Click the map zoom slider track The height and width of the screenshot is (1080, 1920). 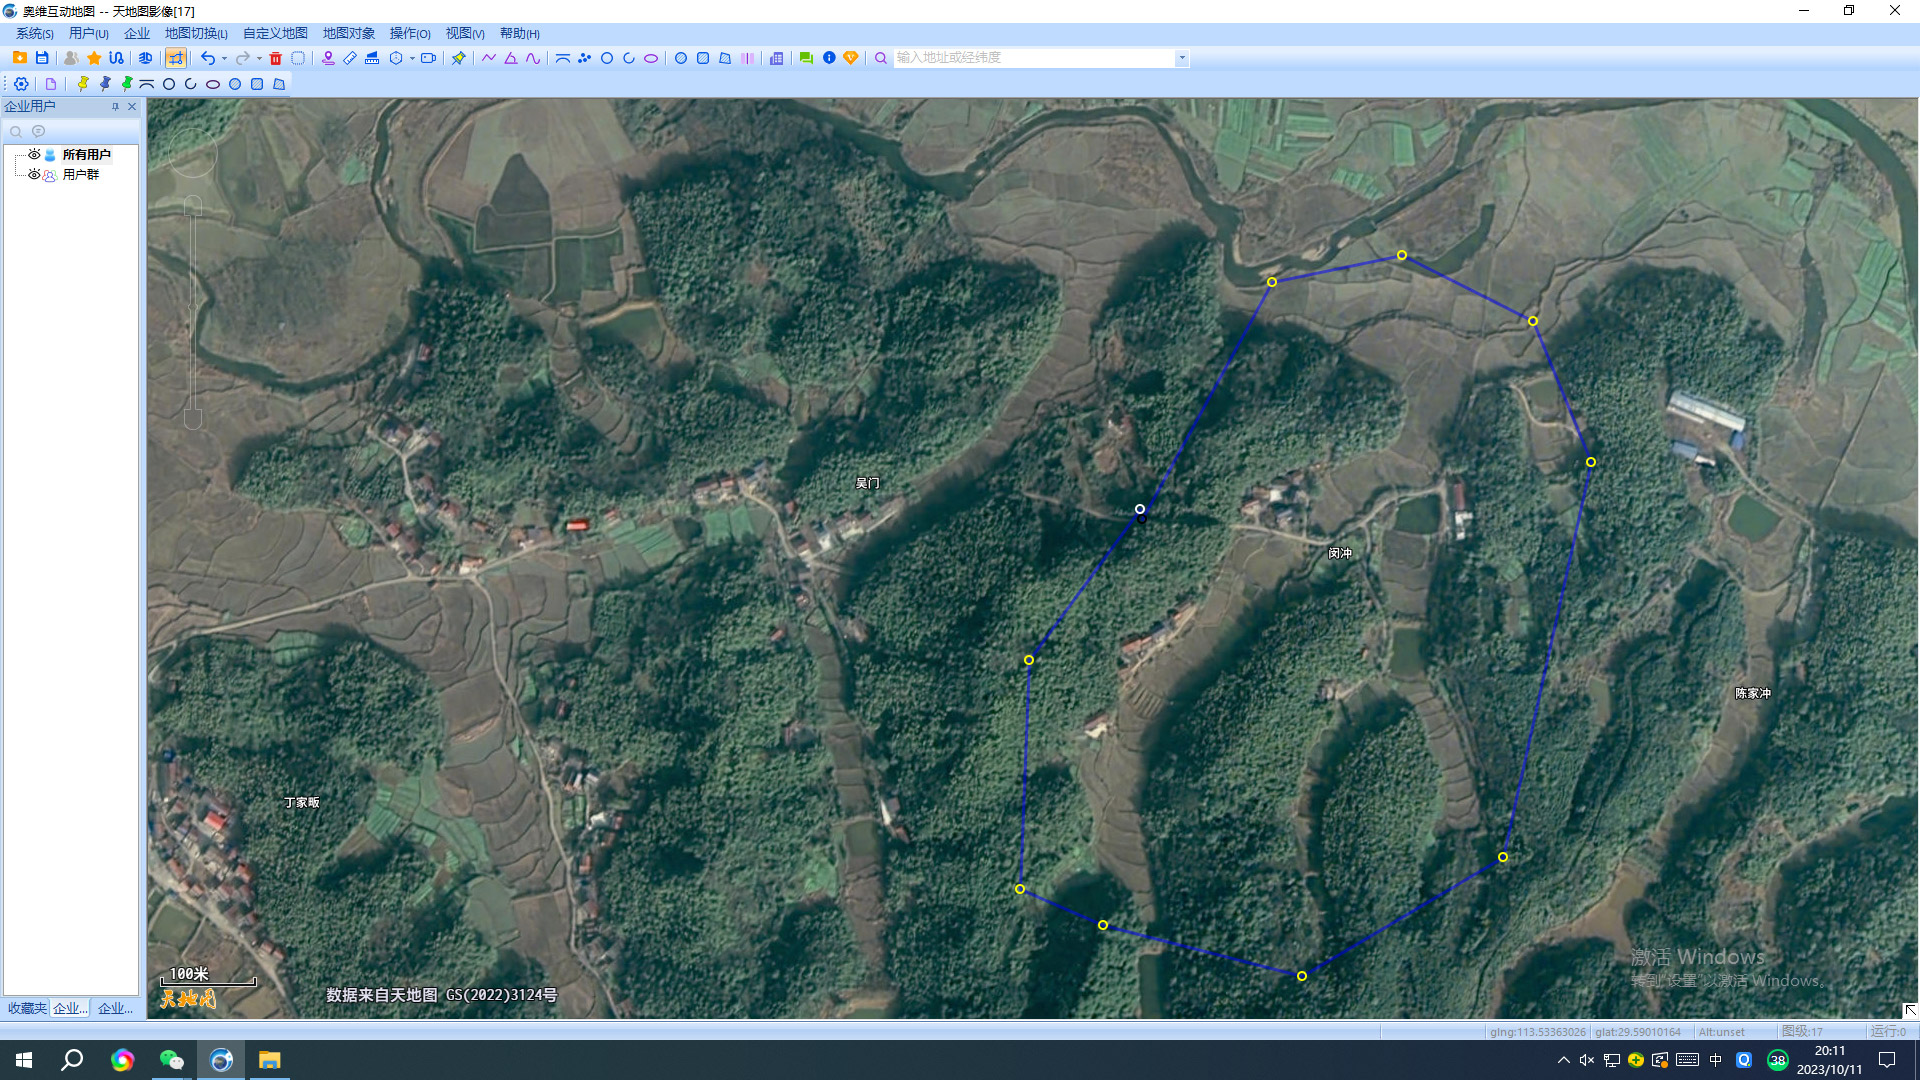[x=193, y=310]
